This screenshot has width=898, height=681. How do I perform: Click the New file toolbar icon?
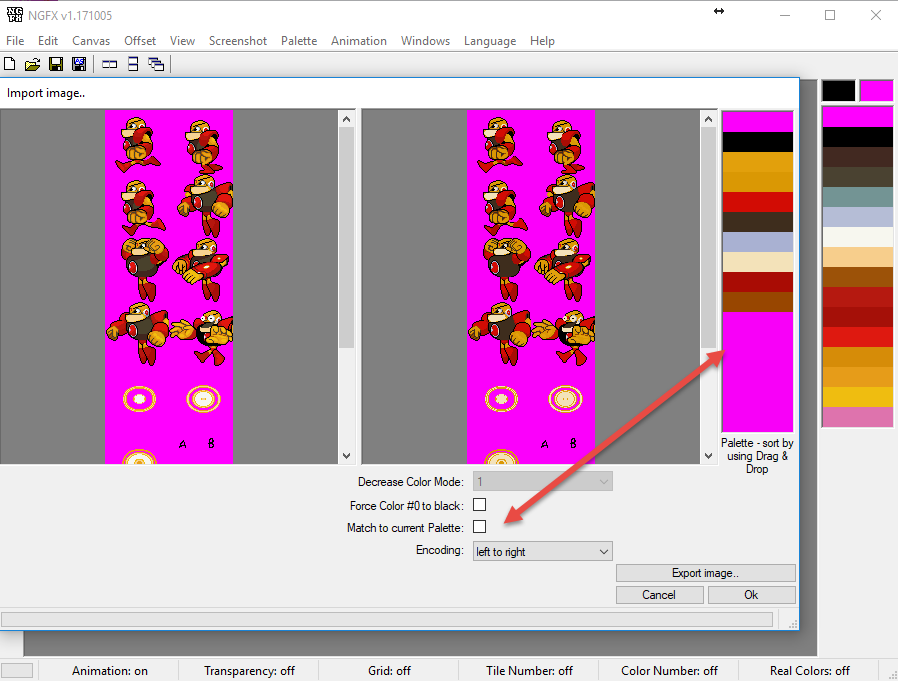click(11, 64)
